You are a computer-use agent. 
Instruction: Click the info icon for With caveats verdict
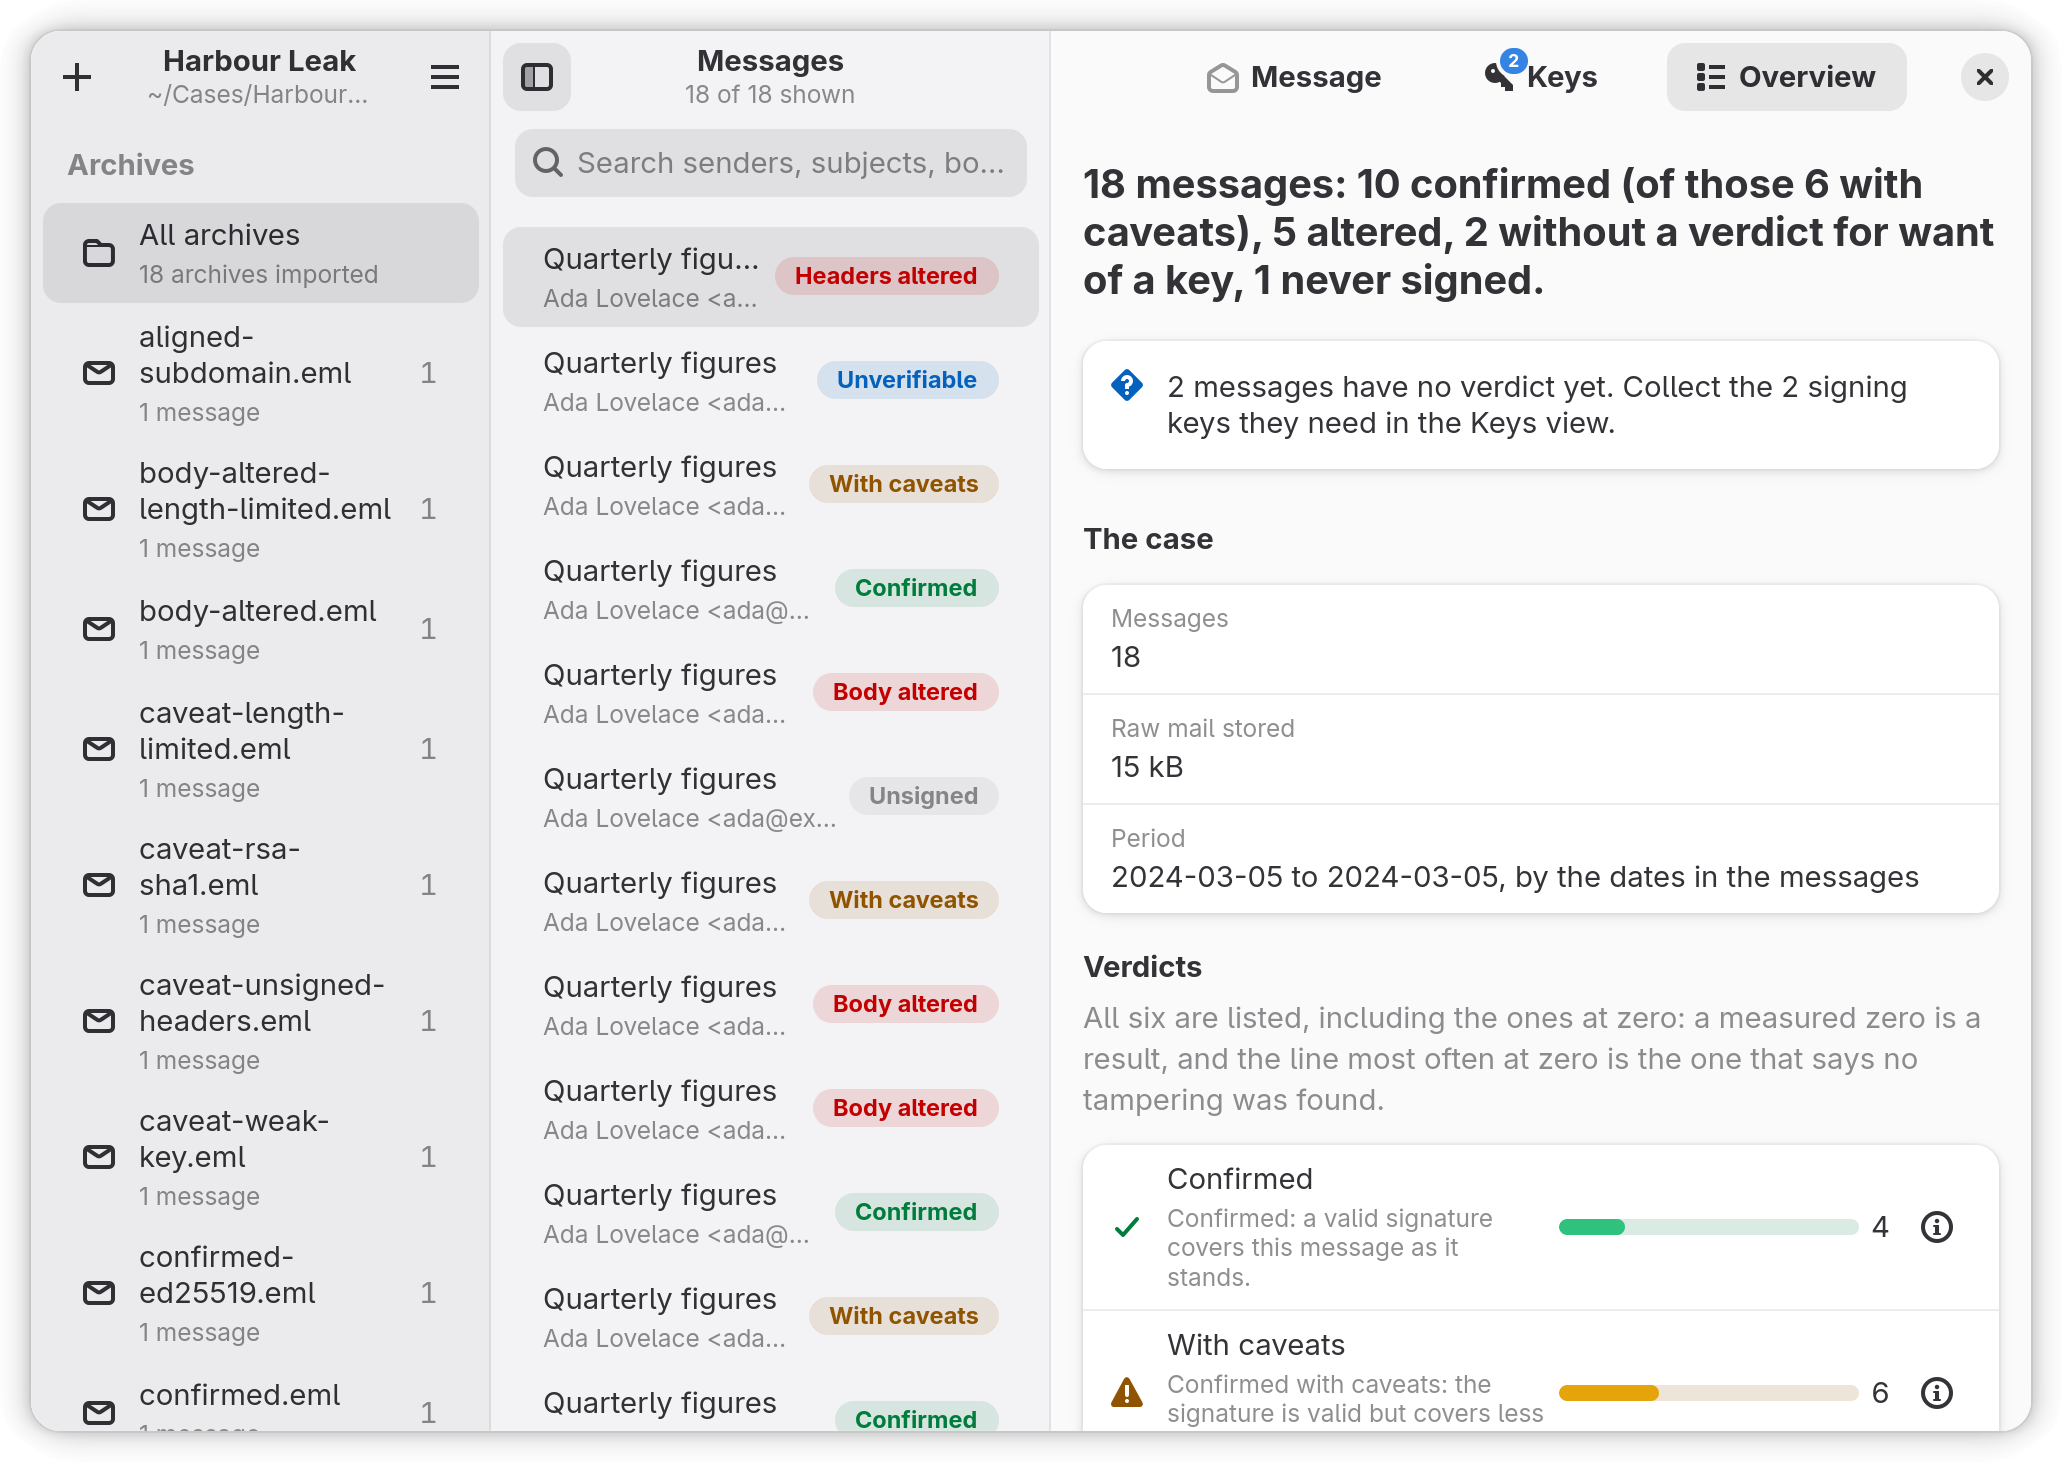(1937, 1393)
